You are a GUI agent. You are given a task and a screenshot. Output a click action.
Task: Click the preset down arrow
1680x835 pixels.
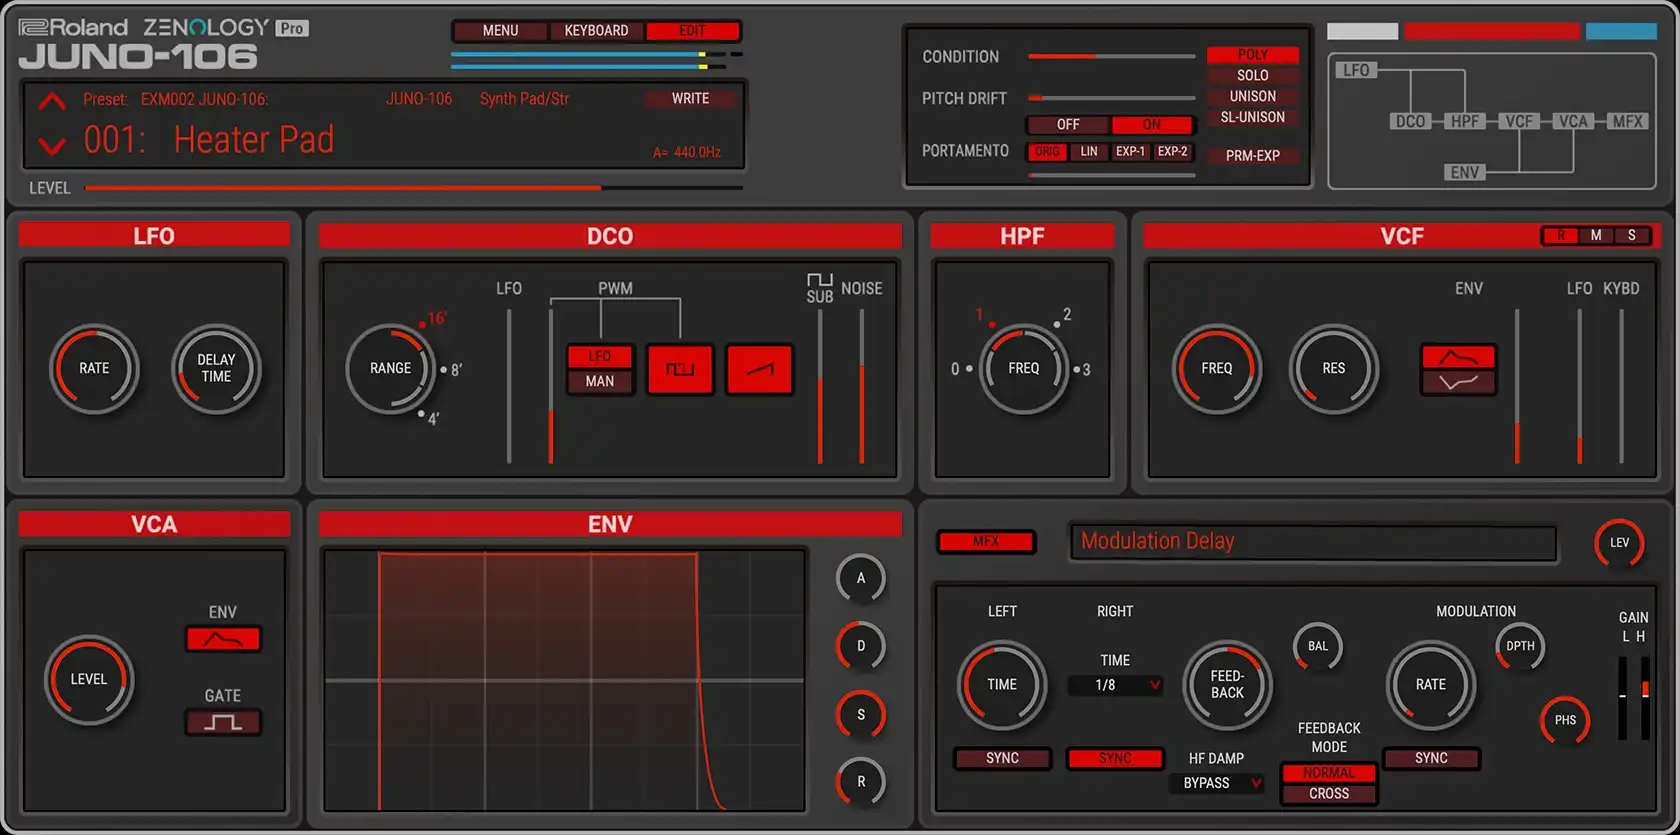pyautogui.click(x=52, y=146)
